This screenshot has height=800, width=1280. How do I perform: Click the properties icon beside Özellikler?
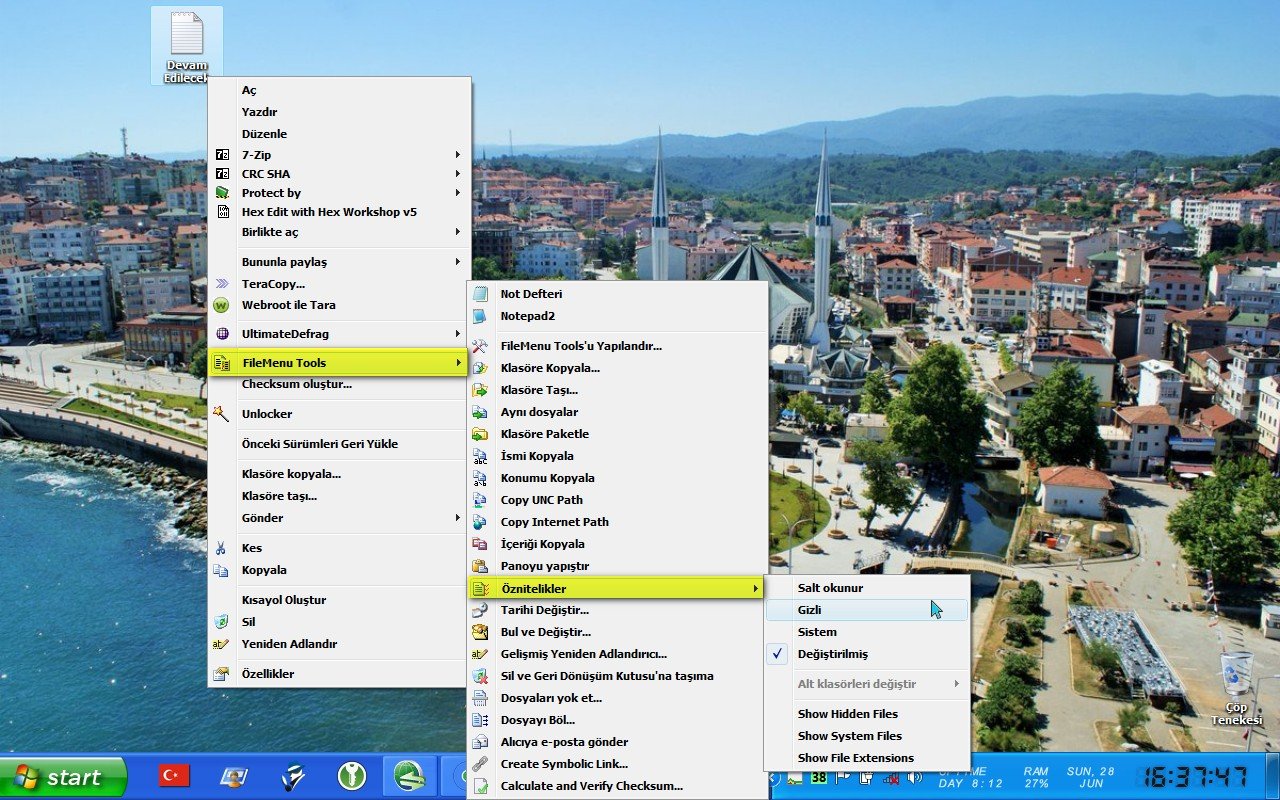point(222,674)
